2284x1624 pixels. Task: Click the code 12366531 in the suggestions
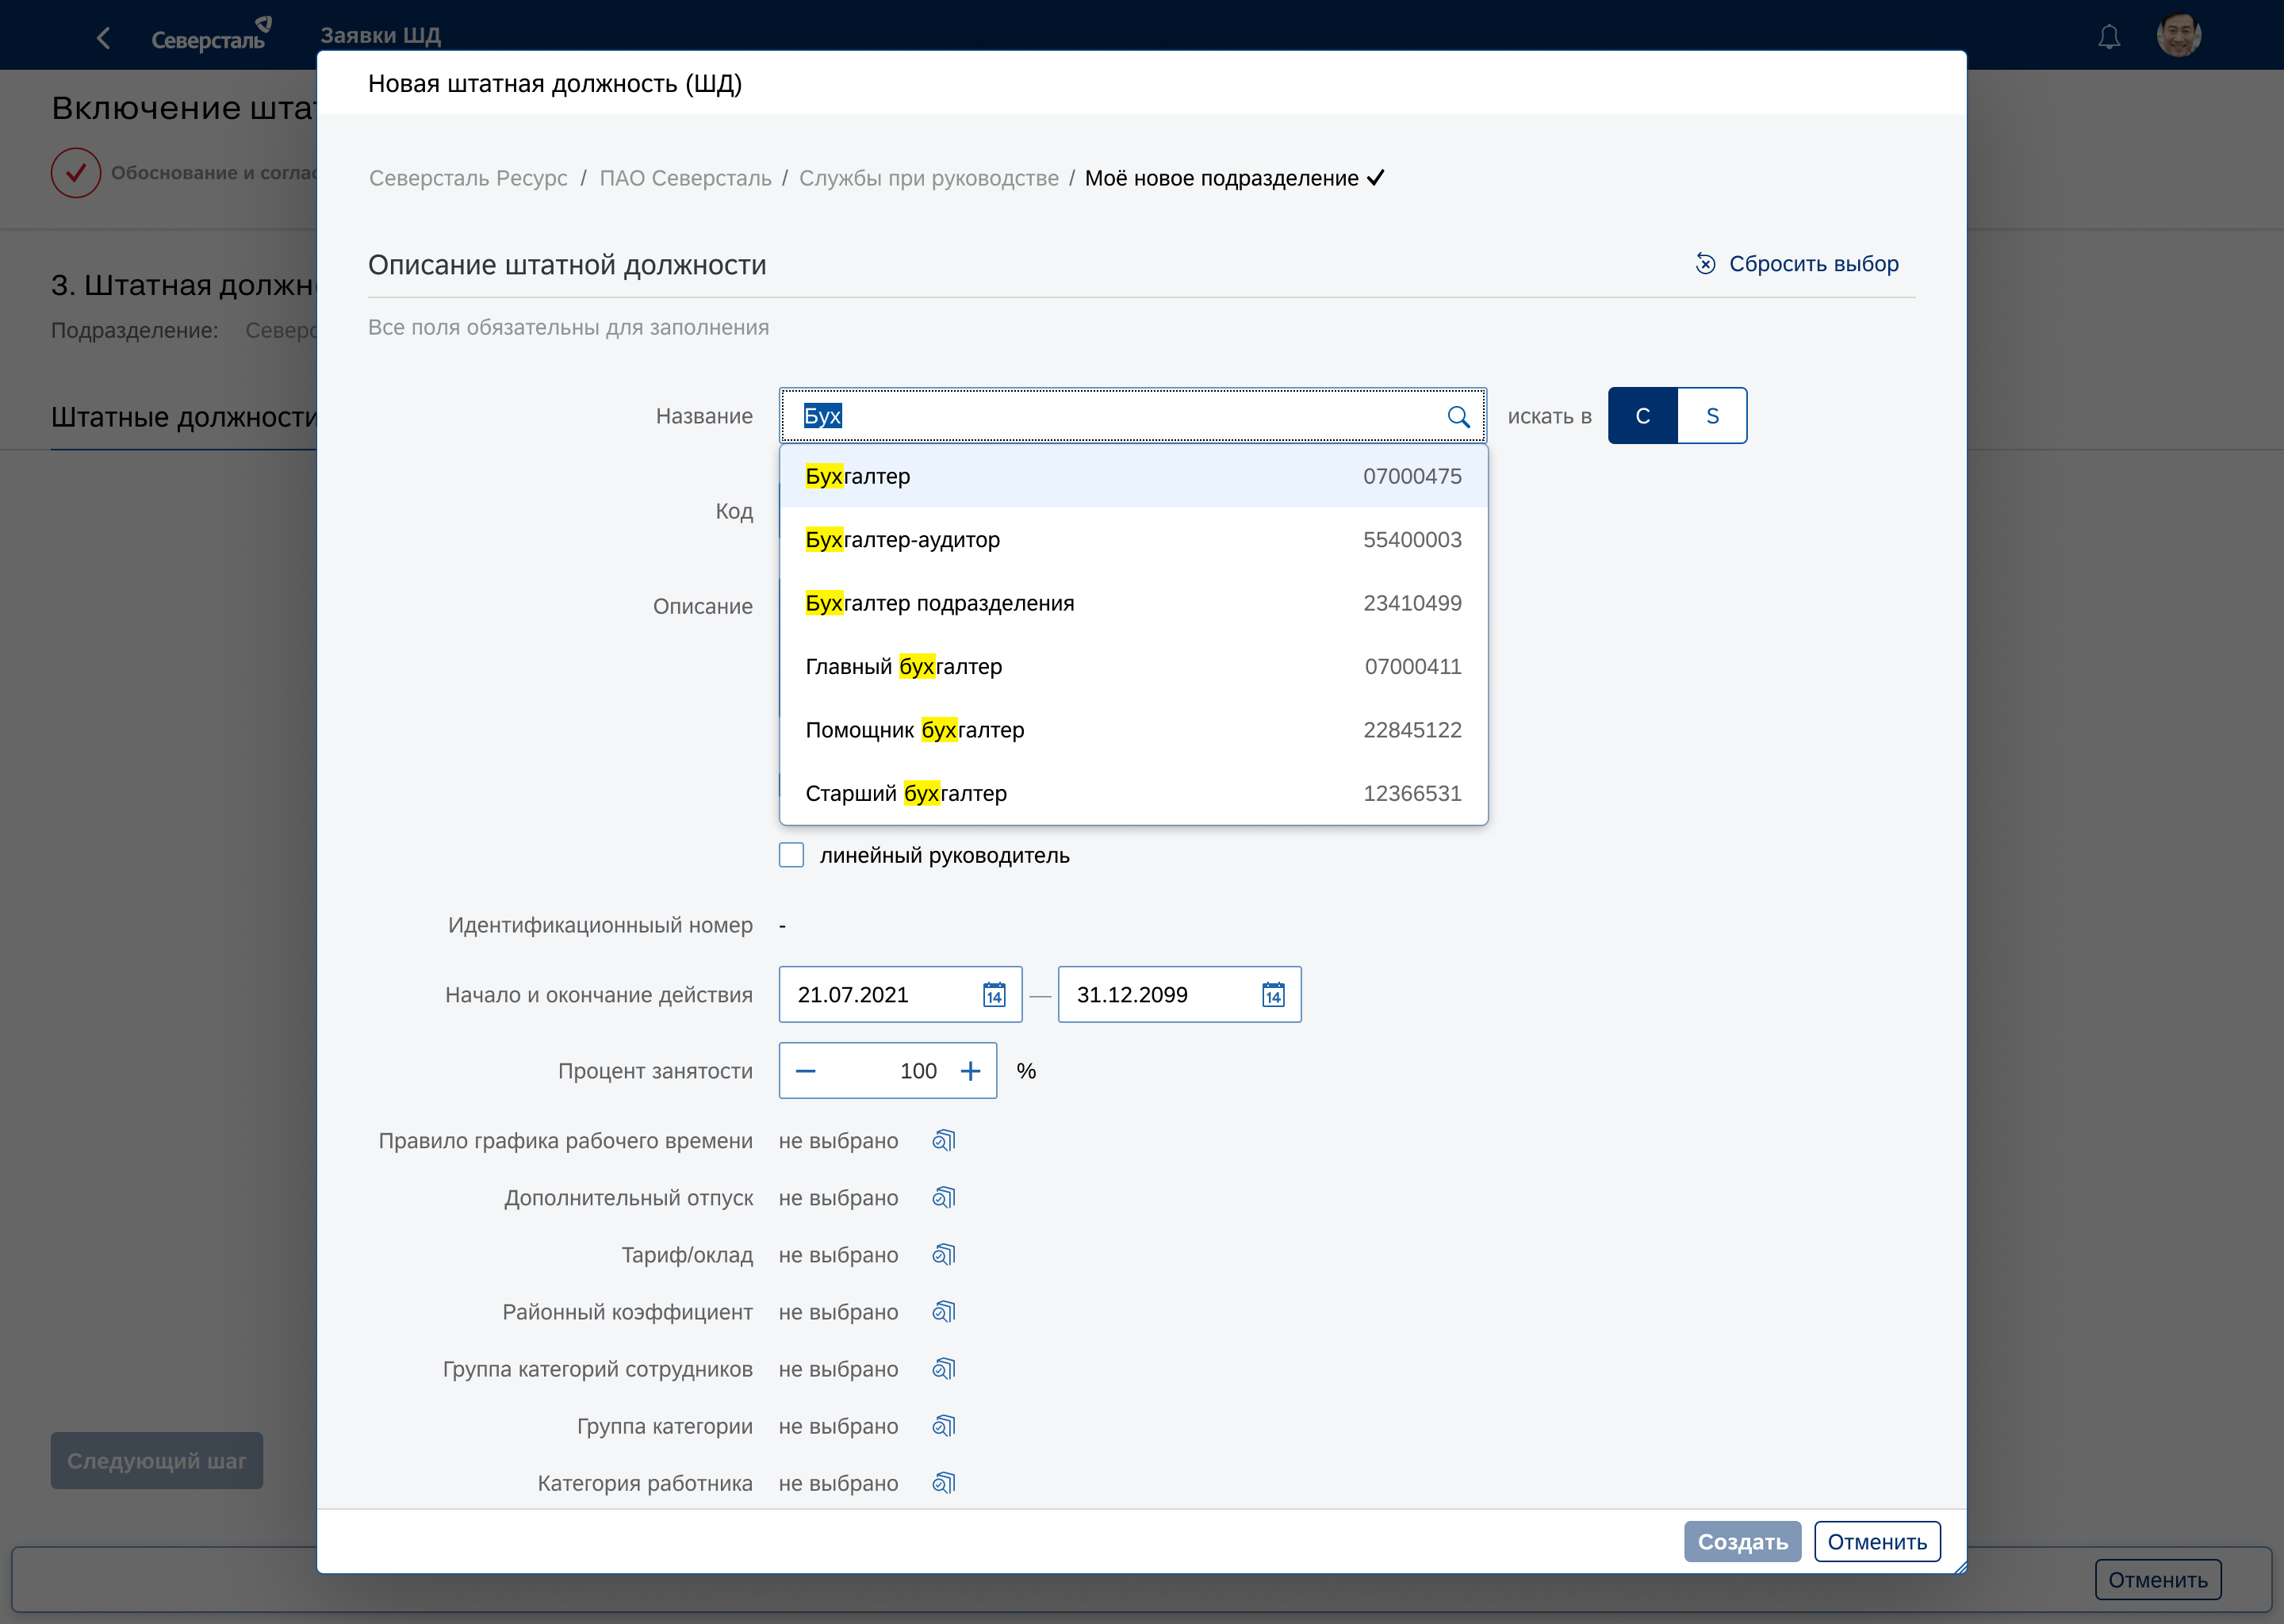pos(1412,794)
